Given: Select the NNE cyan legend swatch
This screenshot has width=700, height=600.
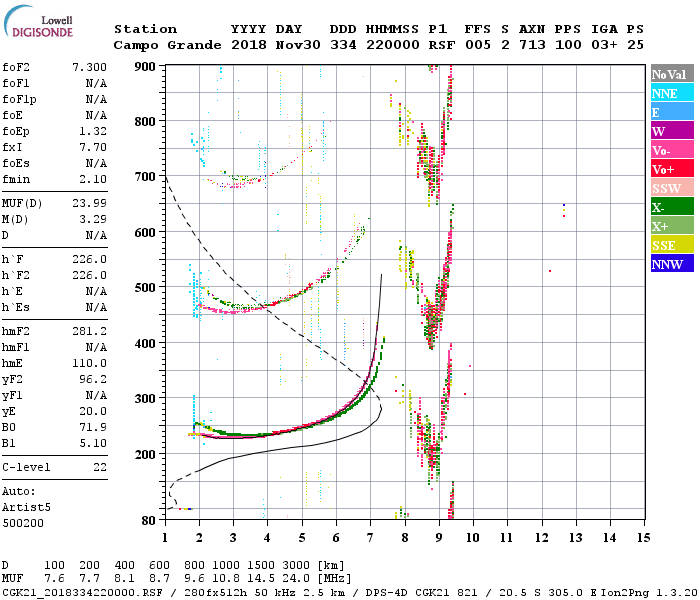Looking at the screenshot, I should coord(672,93).
